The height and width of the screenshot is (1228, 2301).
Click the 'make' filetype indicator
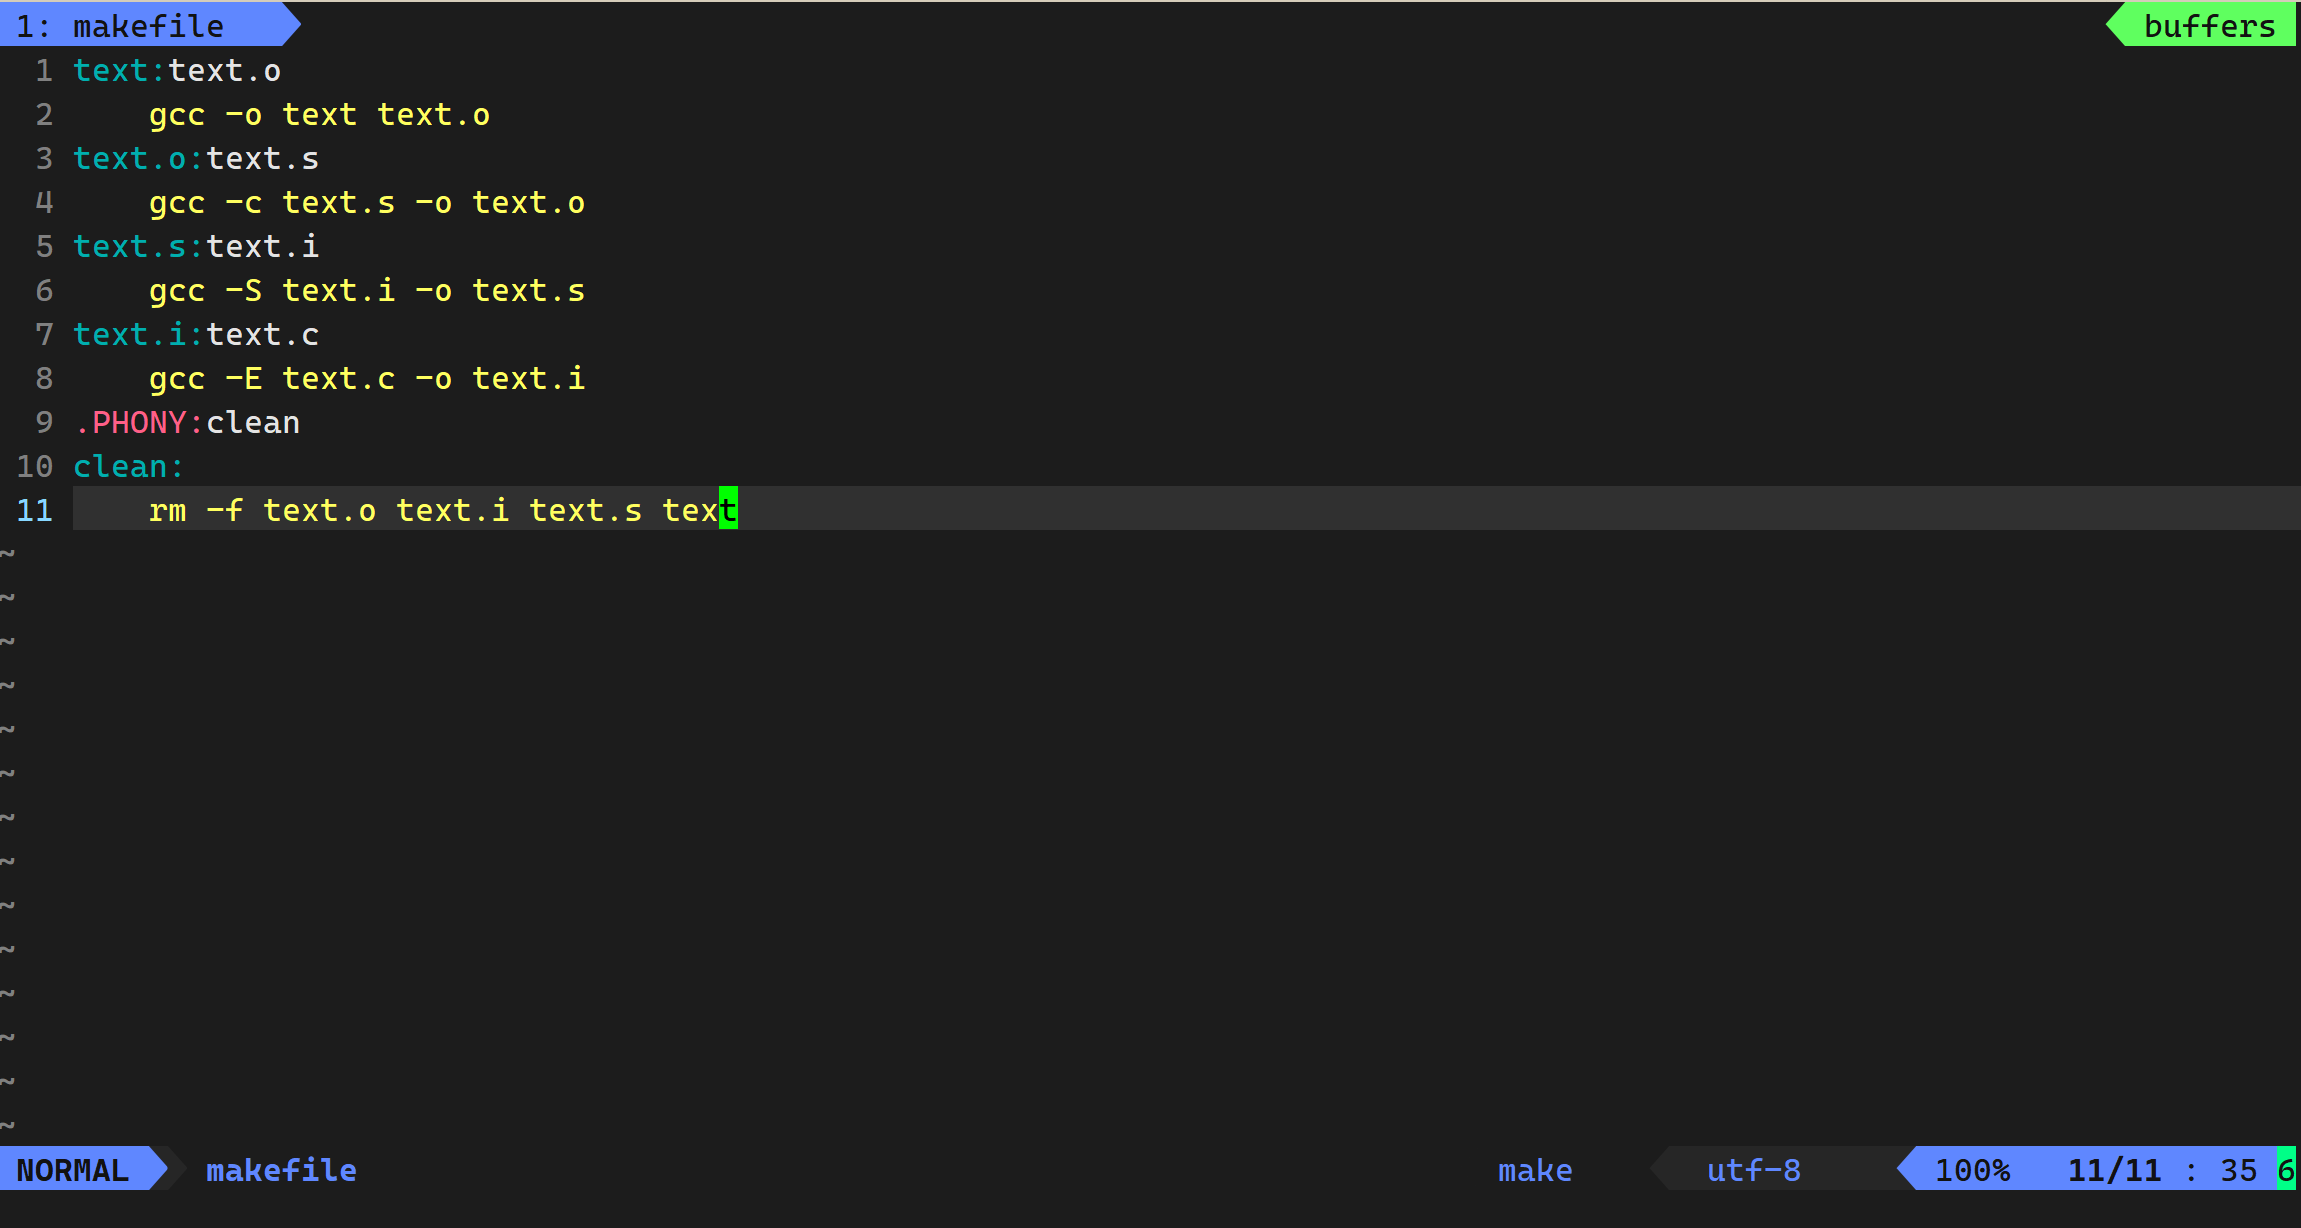1535,1170
